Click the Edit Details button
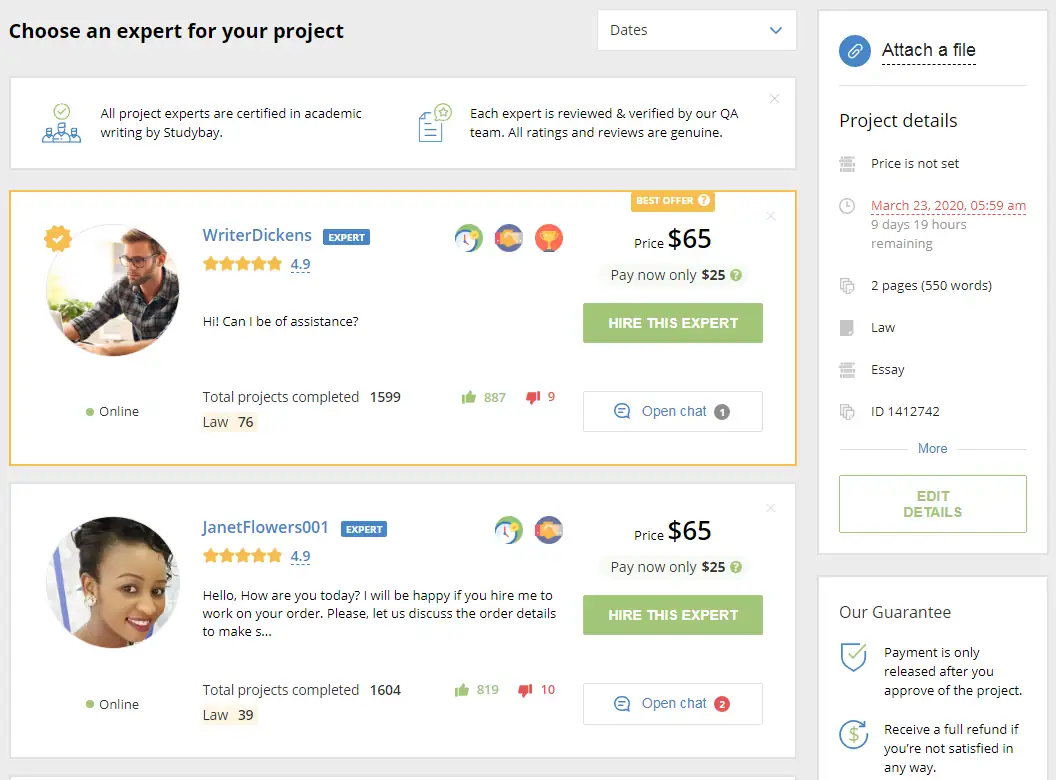 pos(932,504)
